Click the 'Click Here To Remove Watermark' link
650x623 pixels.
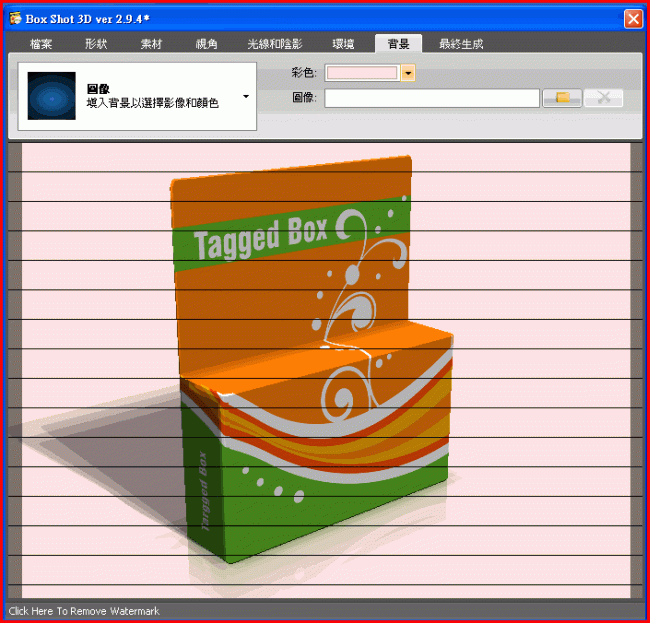click(x=70, y=610)
